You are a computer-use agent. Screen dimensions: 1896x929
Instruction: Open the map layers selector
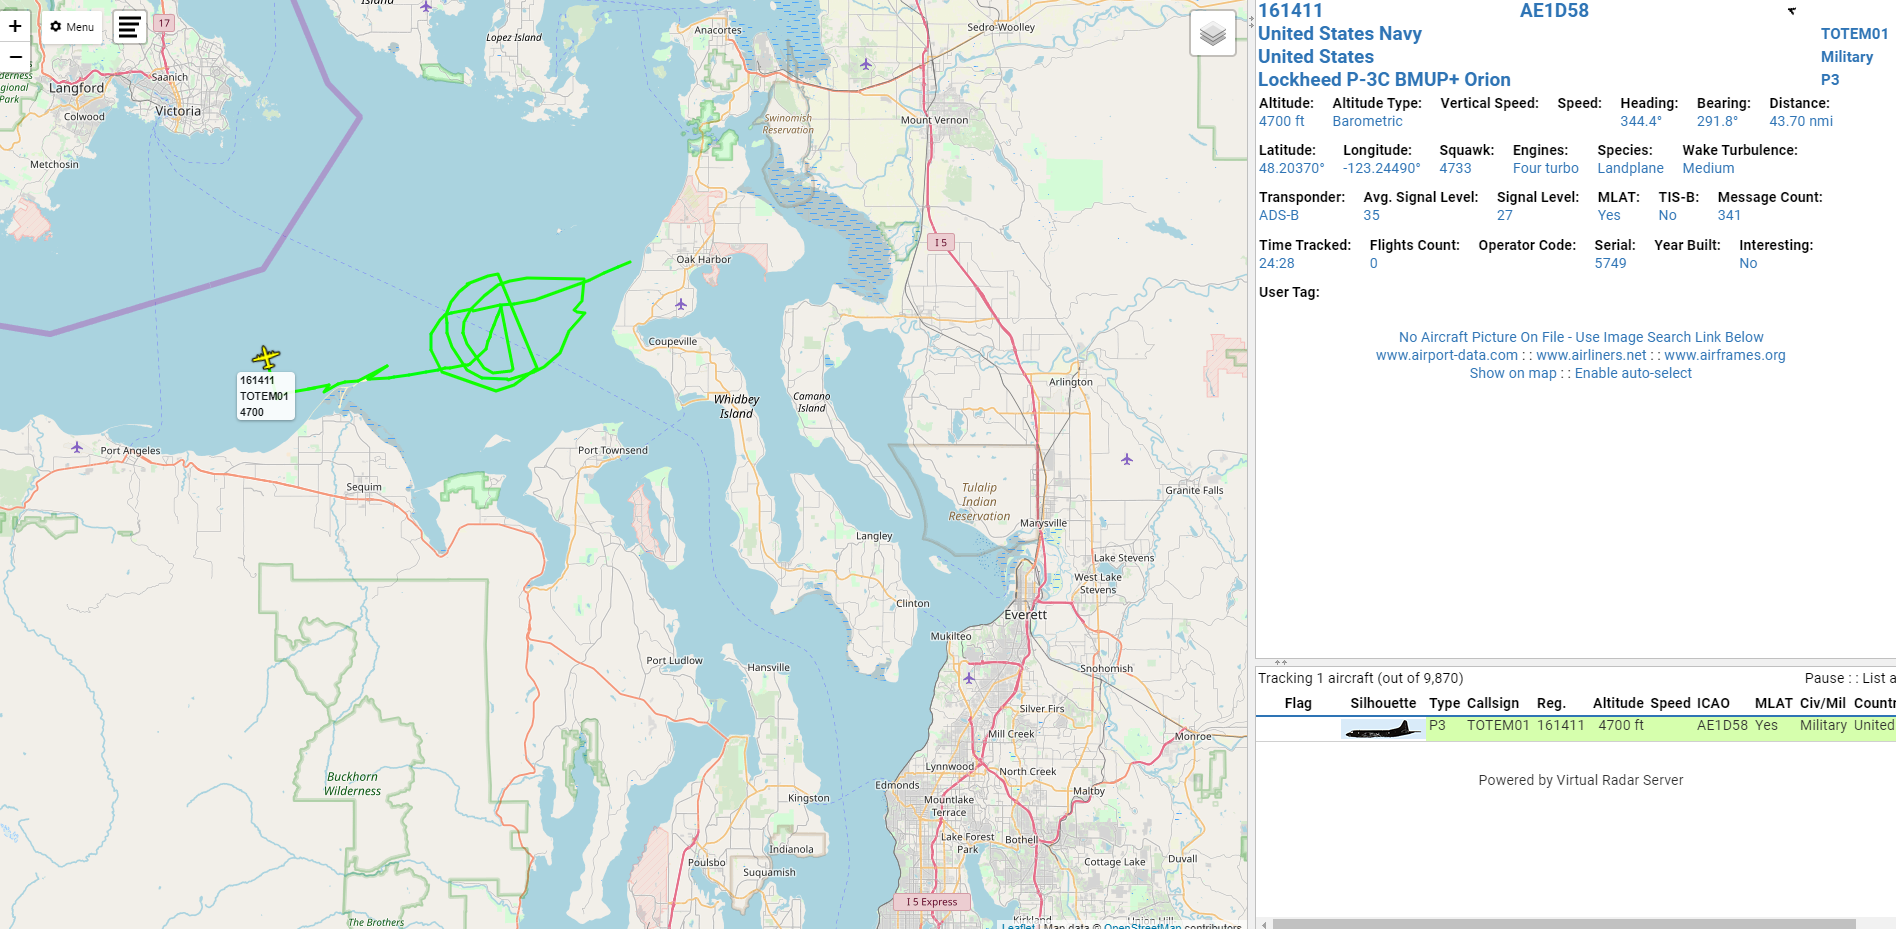pyautogui.click(x=1213, y=34)
